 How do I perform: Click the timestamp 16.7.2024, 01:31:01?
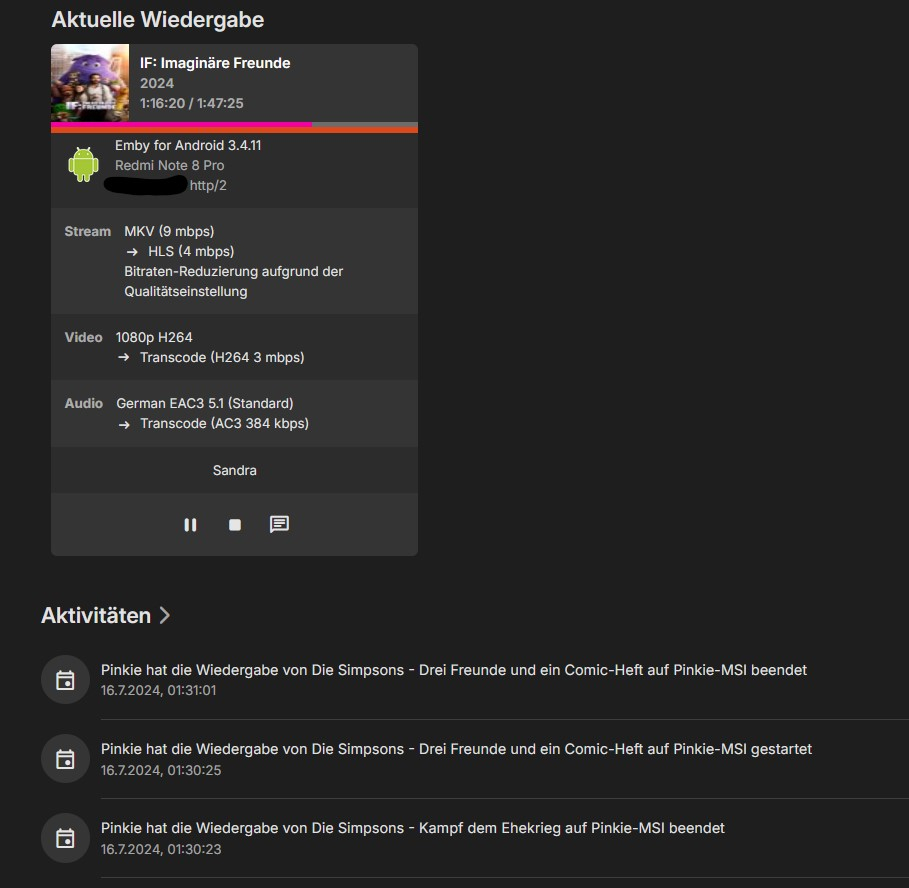click(x=158, y=690)
